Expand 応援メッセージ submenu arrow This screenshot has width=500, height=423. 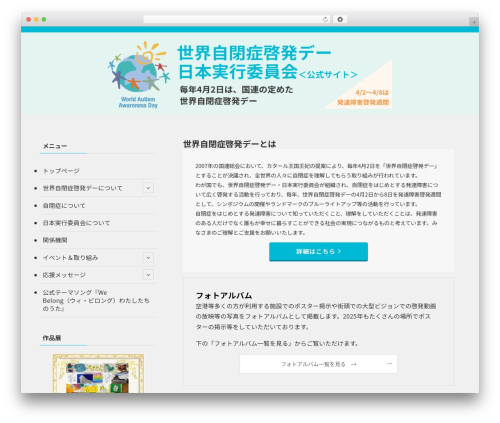(x=148, y=275)
